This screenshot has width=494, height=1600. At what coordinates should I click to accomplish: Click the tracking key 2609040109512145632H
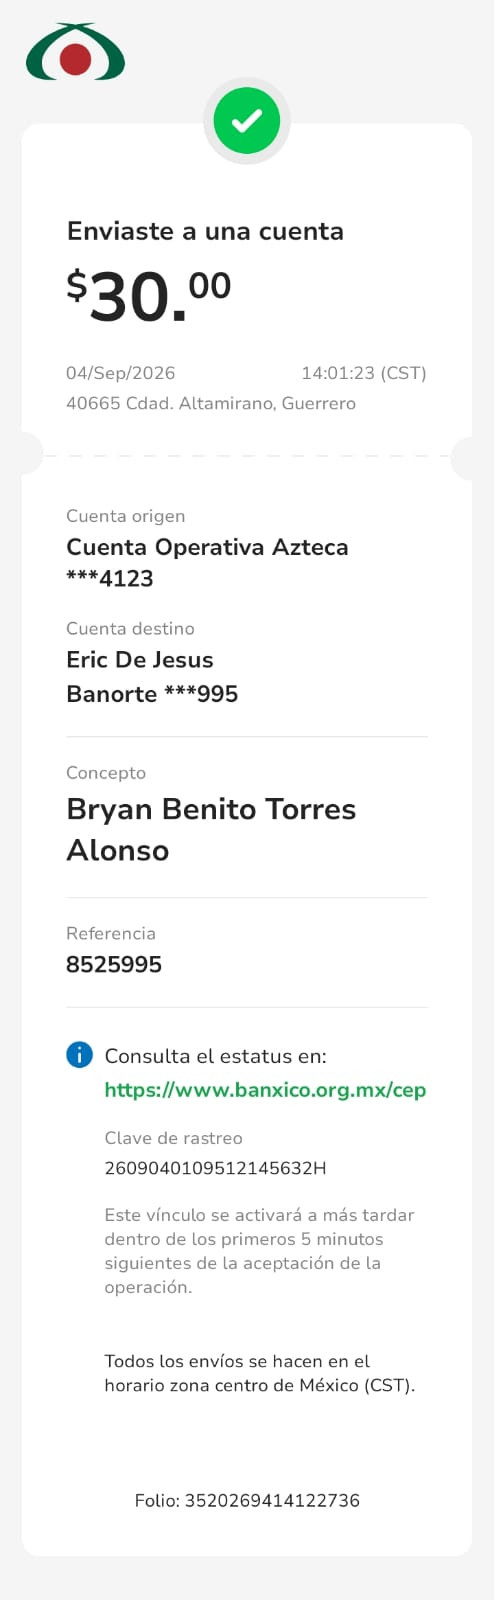(x=215, y=1168)
